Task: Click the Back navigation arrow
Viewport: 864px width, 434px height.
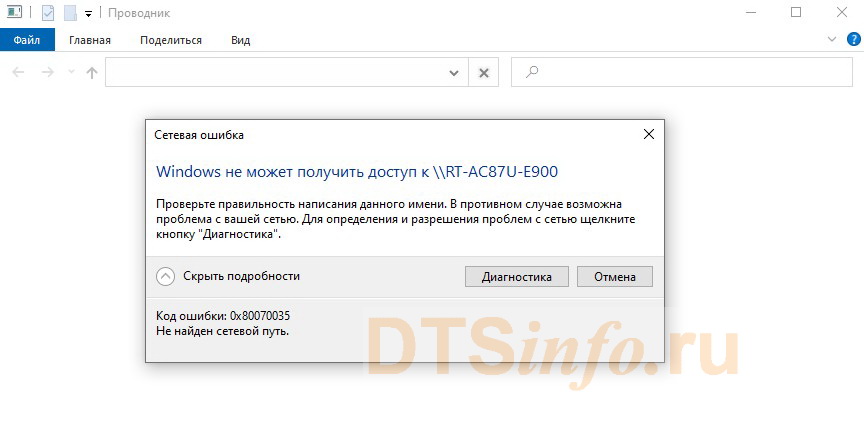Action: pyautogui.click(x=18, y=72)
